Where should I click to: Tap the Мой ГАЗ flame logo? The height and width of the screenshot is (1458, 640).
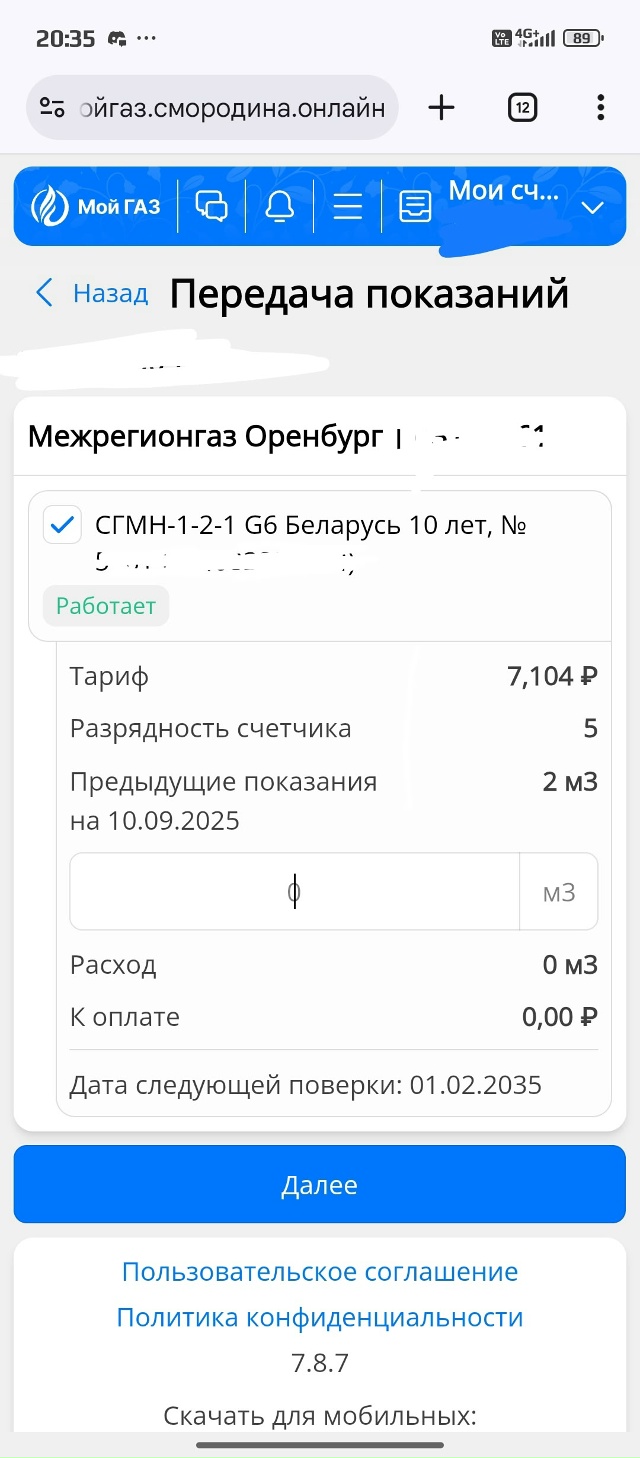50,207
